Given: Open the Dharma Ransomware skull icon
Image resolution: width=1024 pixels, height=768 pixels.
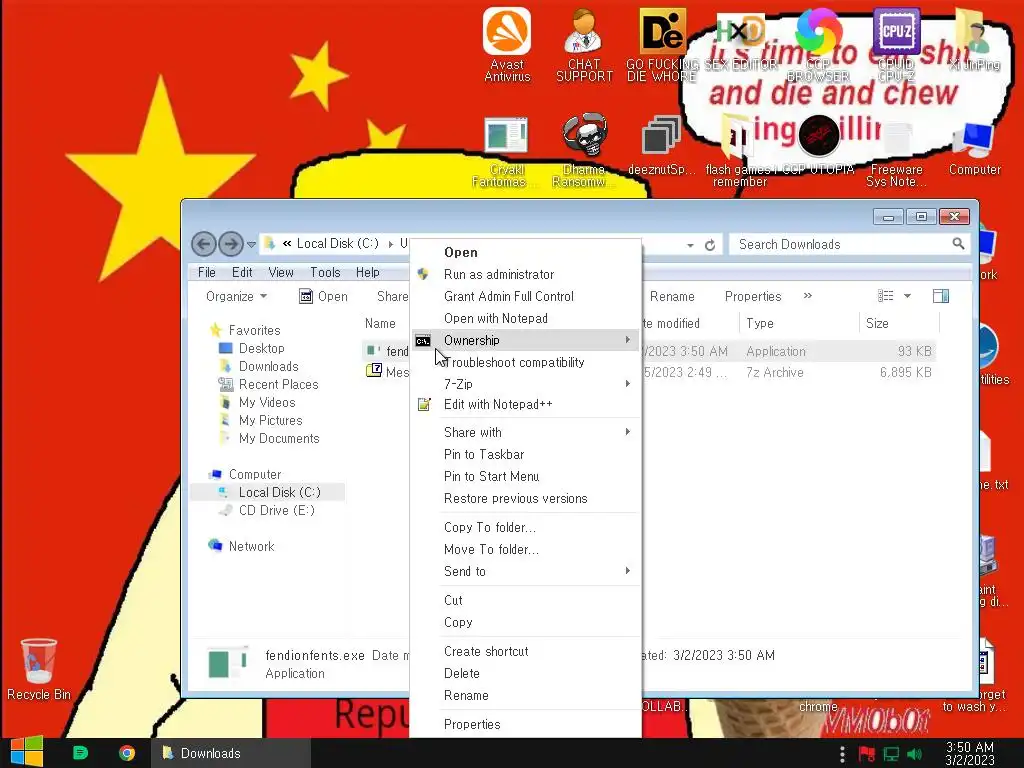Looking at the screenshot, I should click(x=584, y=150).
